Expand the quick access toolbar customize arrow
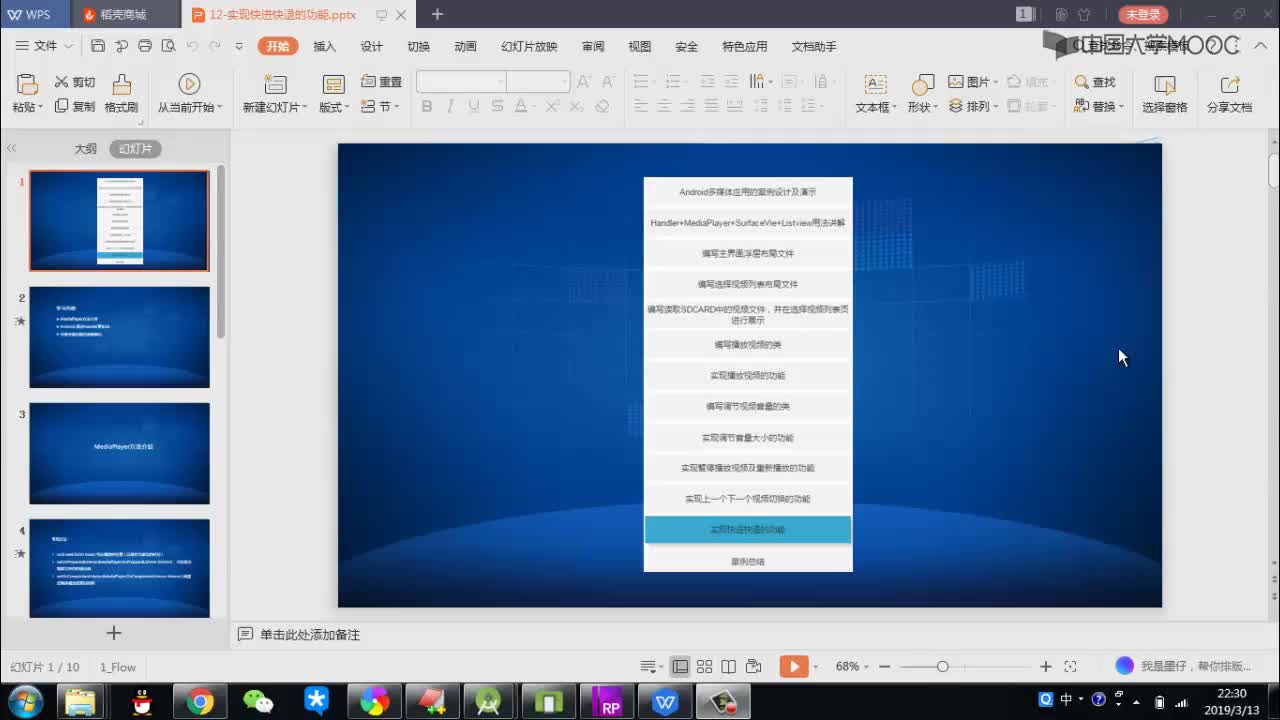The height and width of the screenshot is (720, 1280). pyautogui.click(x=239, y=46)
